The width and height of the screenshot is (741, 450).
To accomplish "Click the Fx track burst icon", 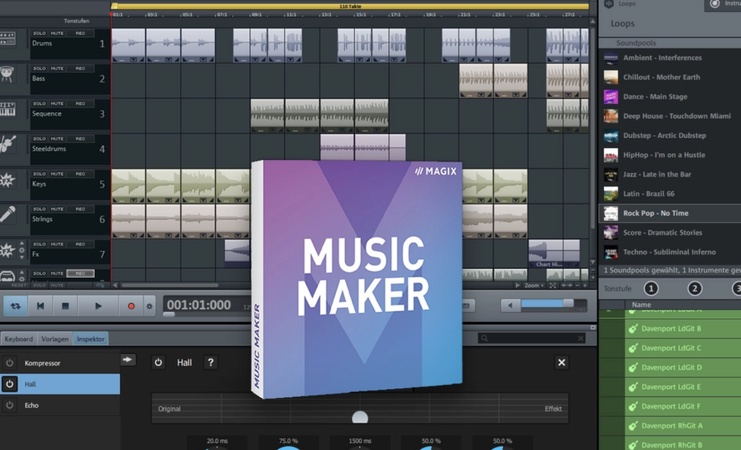I will (x=7, y=250).
